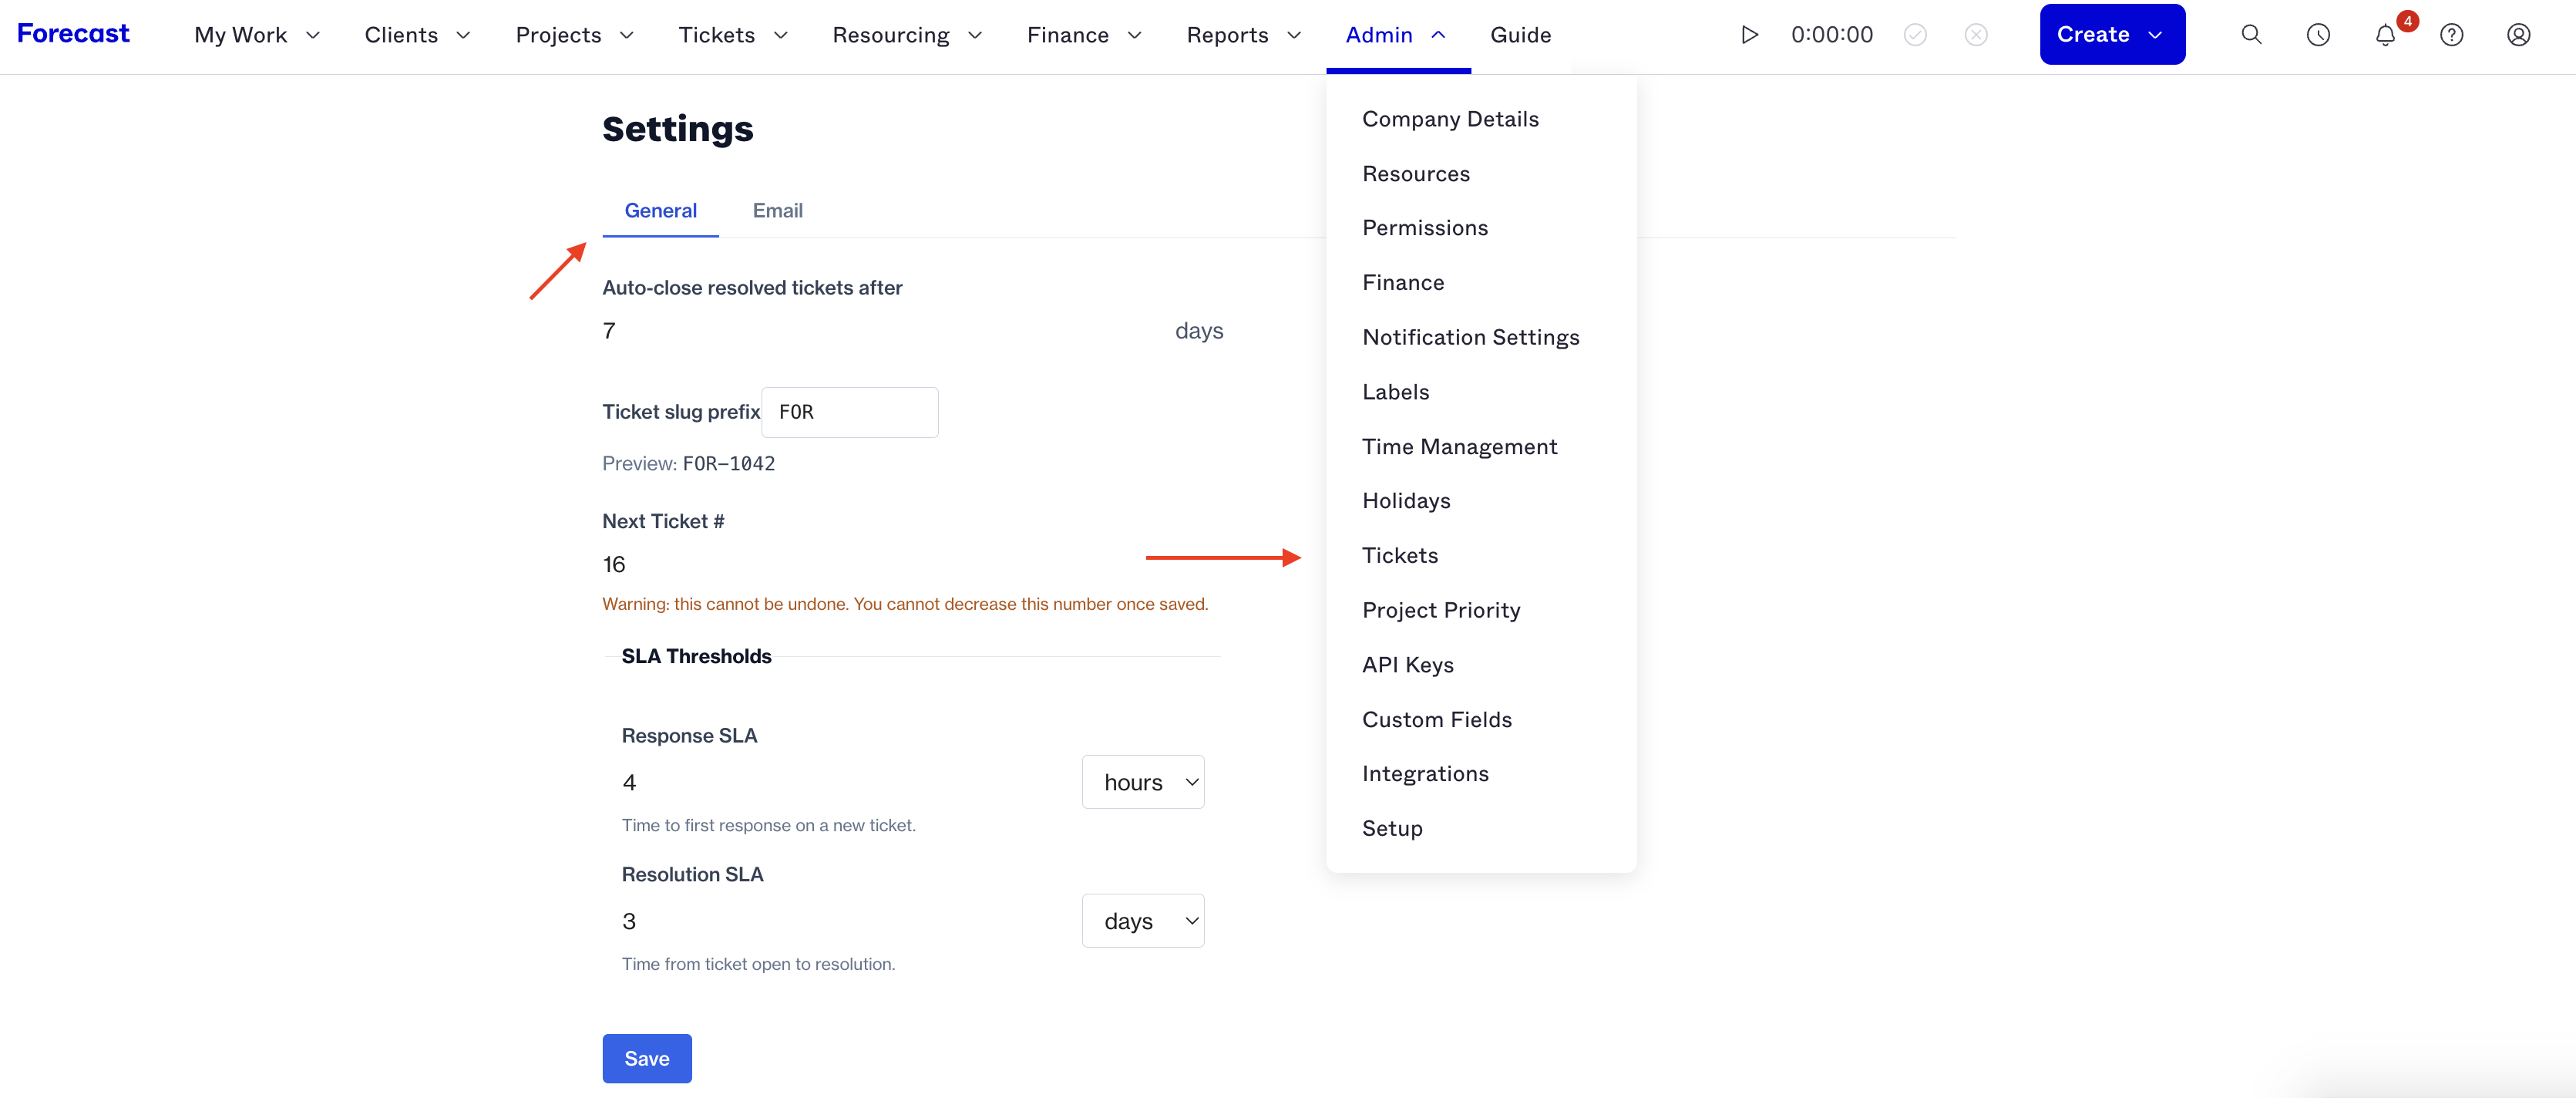Select Tickets in Admin dropdown list
The width and height of the screenshot is (2576, 1098).
point(1399,556)
